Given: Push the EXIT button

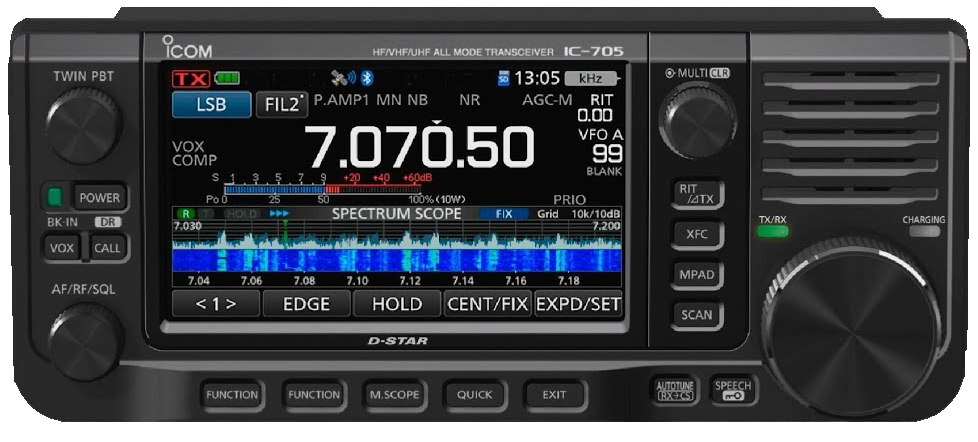Looking at the screenshot, I should pyautogui.click(x=554, y=395).
